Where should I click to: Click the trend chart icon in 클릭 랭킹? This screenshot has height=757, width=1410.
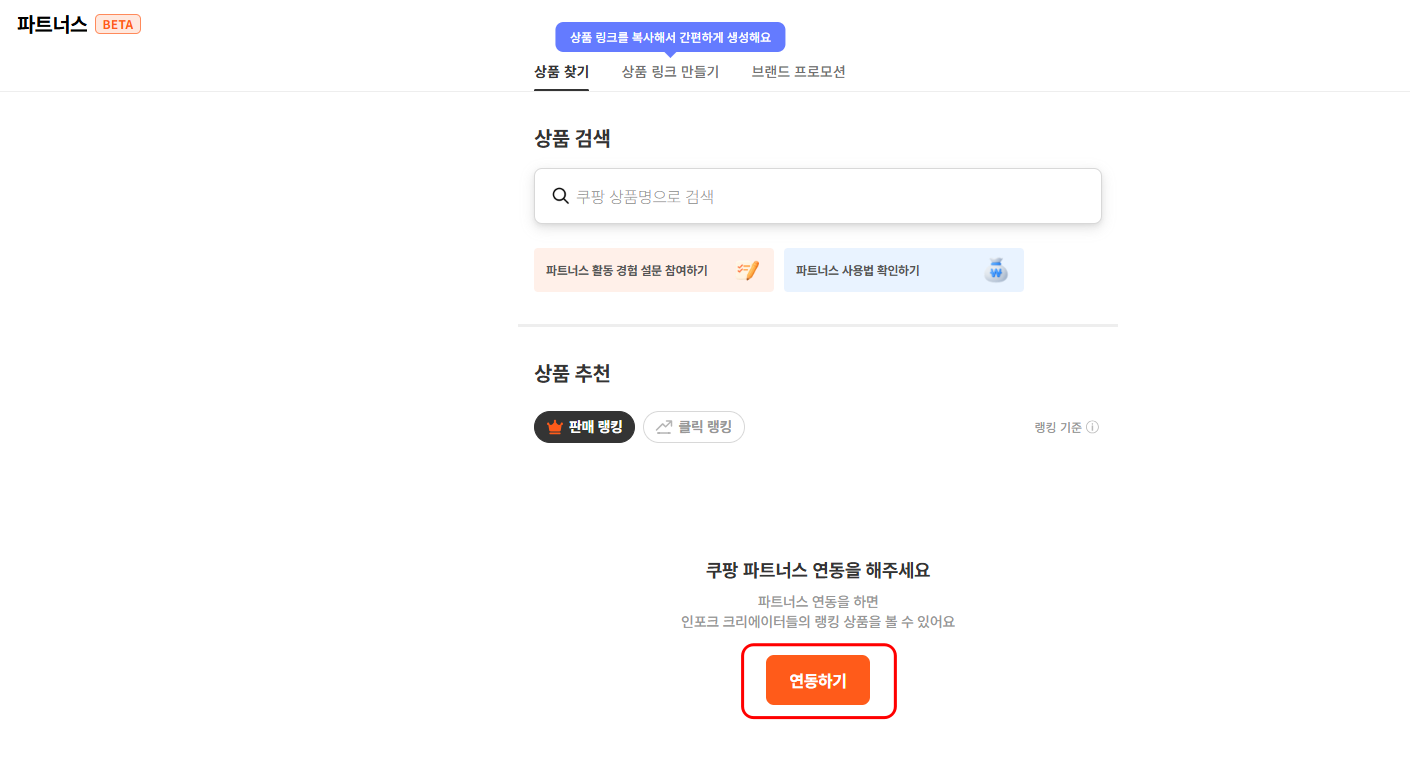(664, 428)
